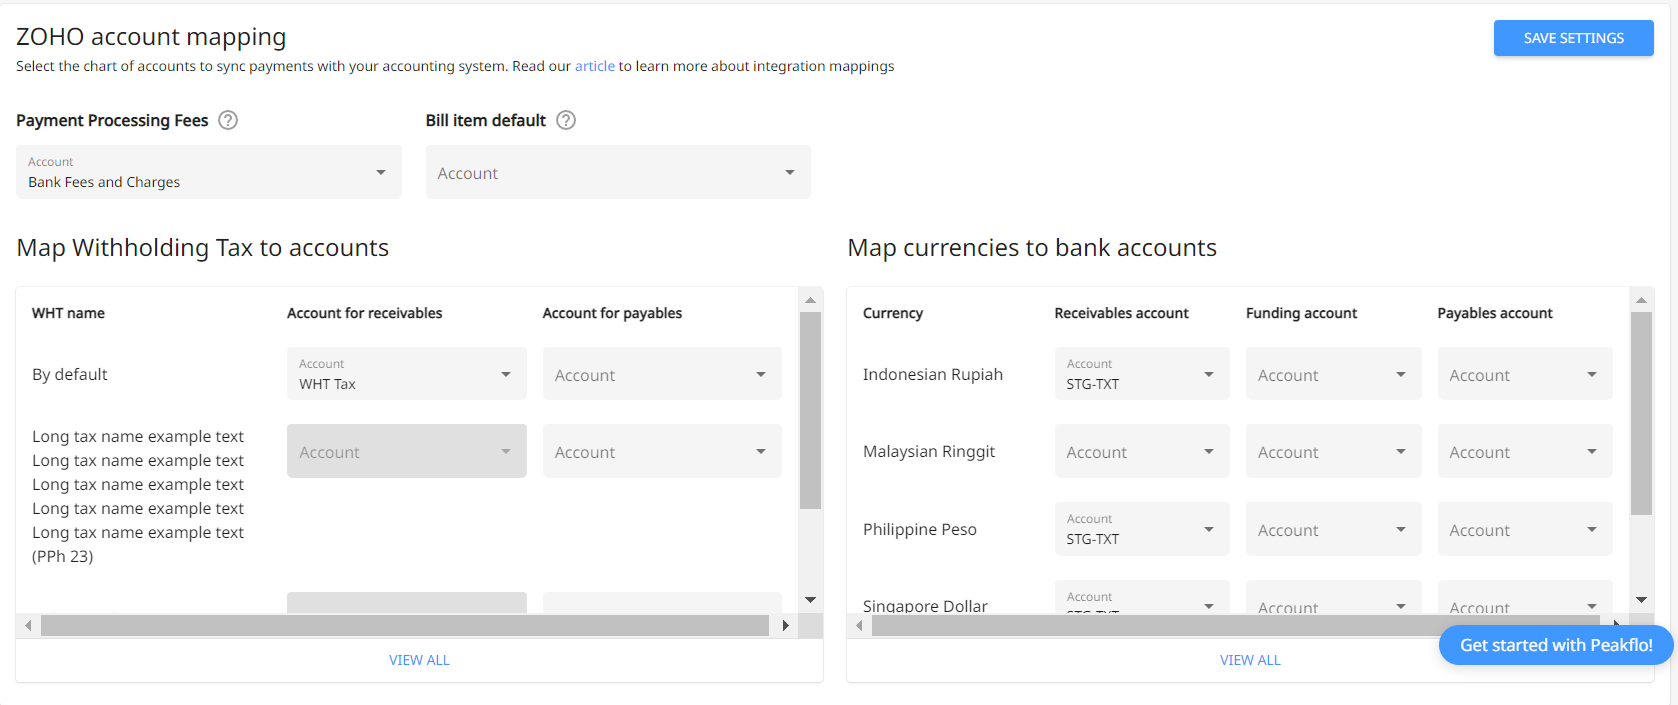Viewport: 1678px width, 705px height.
Task: Click the 'Malaysian Ringgit' currency label
Action: (x=929, y=451)
